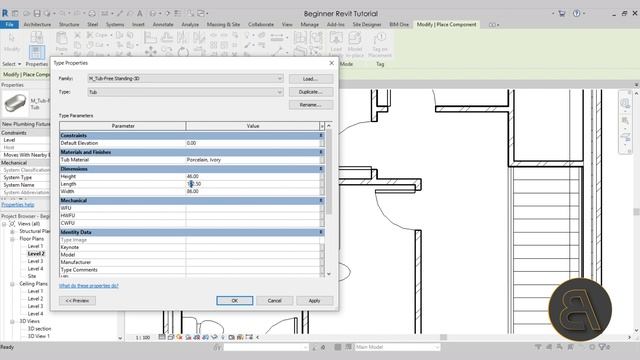
Task: Click the Length value field
Action: coord(253,184)
